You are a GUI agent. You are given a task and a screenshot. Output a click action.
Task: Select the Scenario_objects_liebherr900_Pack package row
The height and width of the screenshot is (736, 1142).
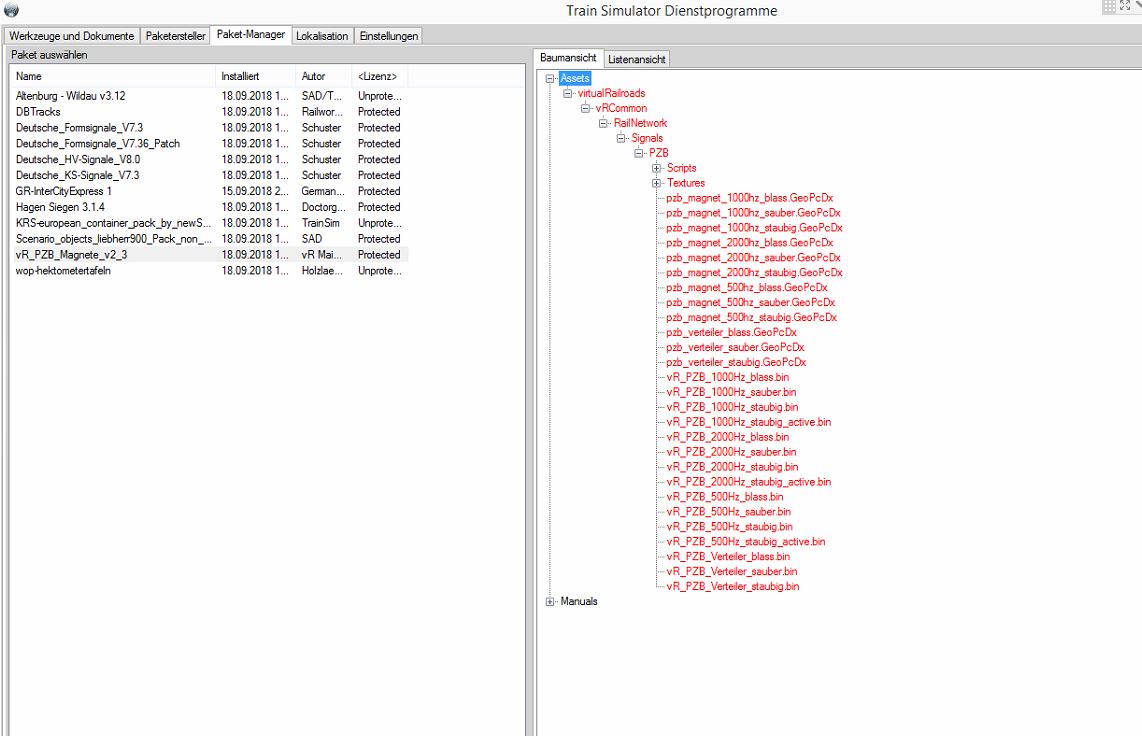(211, 239)
